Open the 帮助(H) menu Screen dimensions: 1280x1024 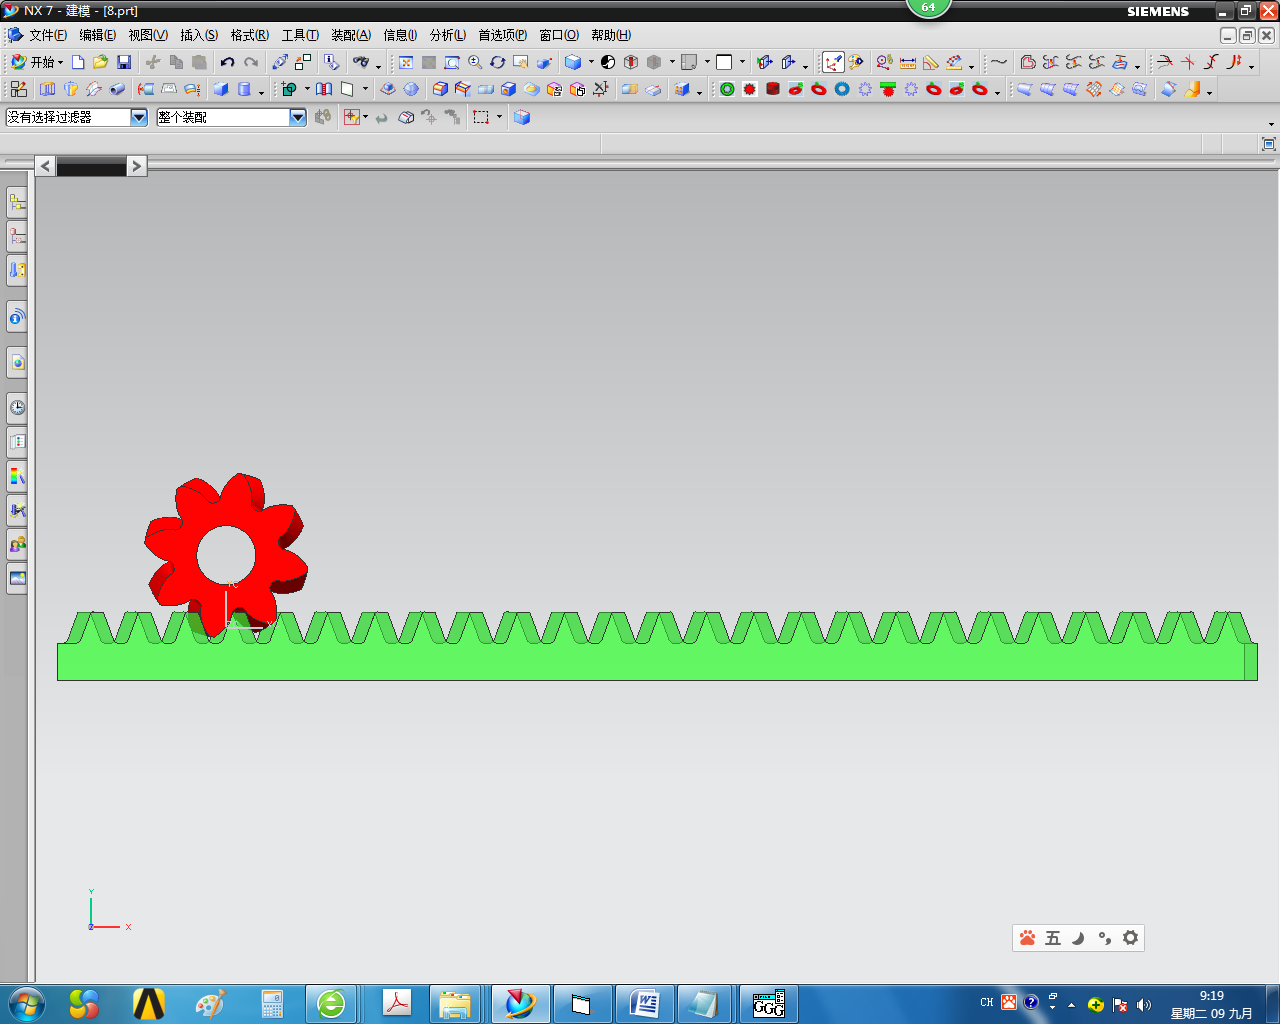(x=611, y=35)
